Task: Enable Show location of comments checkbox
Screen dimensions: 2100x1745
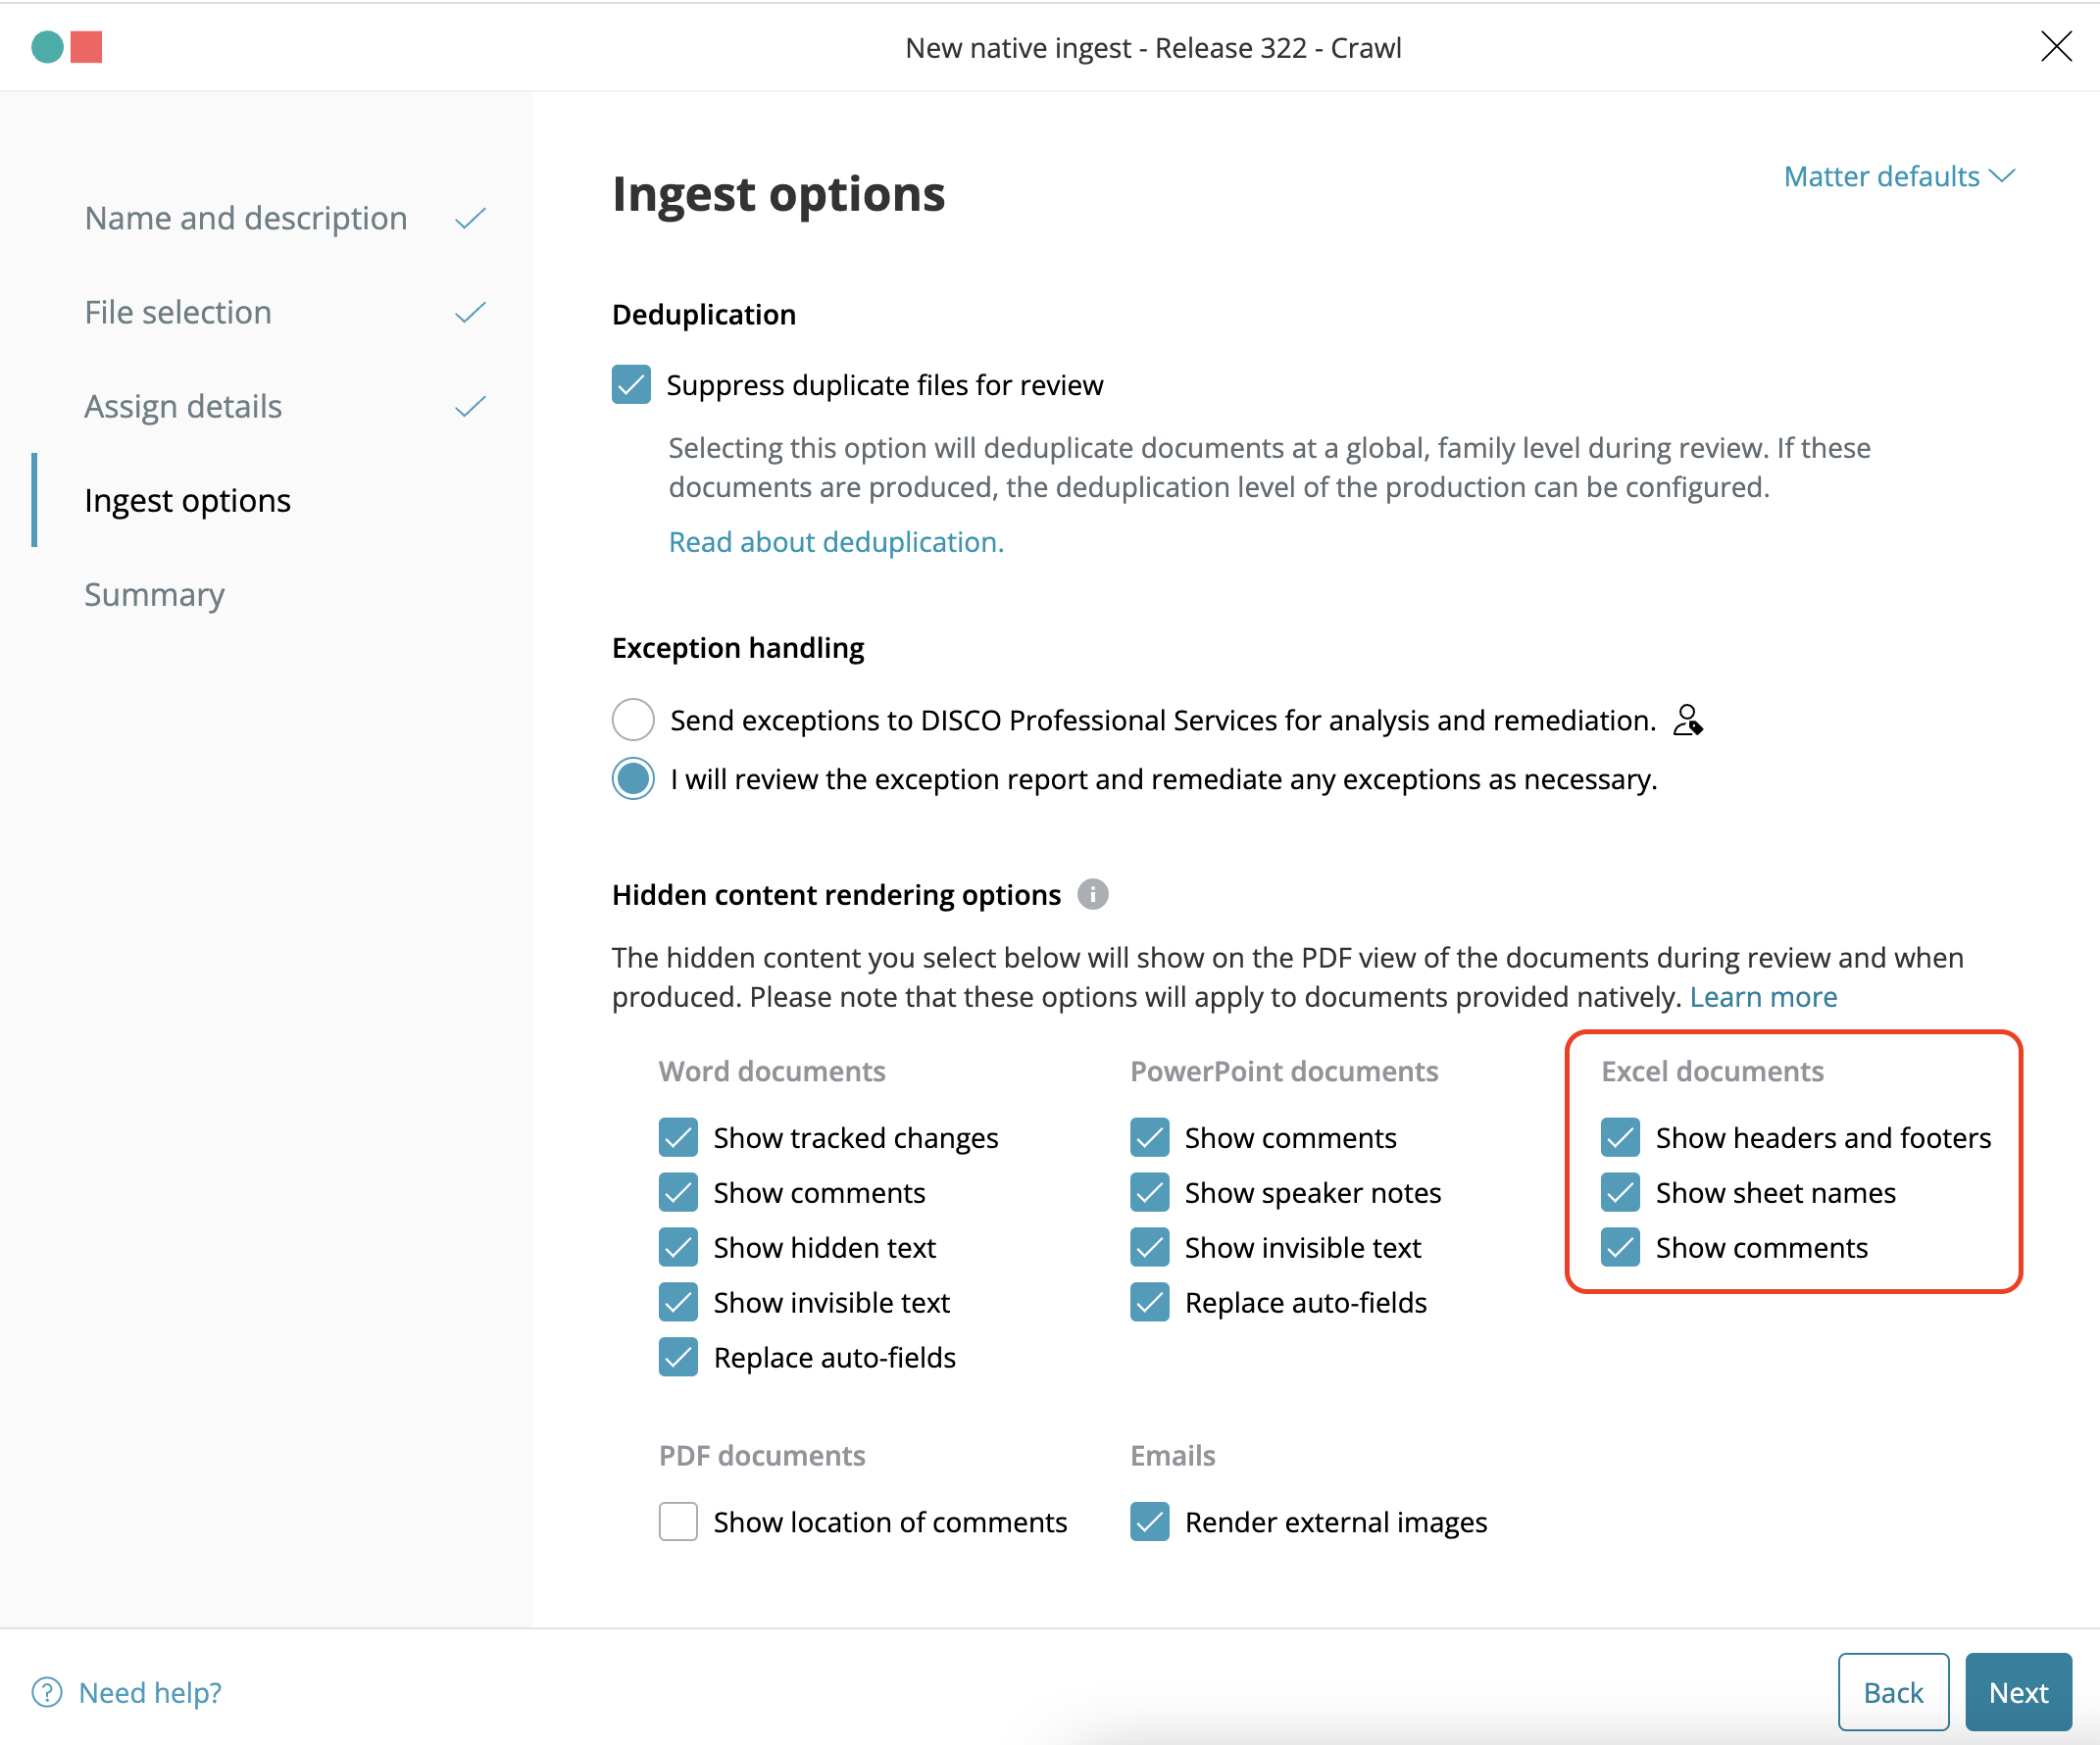Action: point(678,1522)
